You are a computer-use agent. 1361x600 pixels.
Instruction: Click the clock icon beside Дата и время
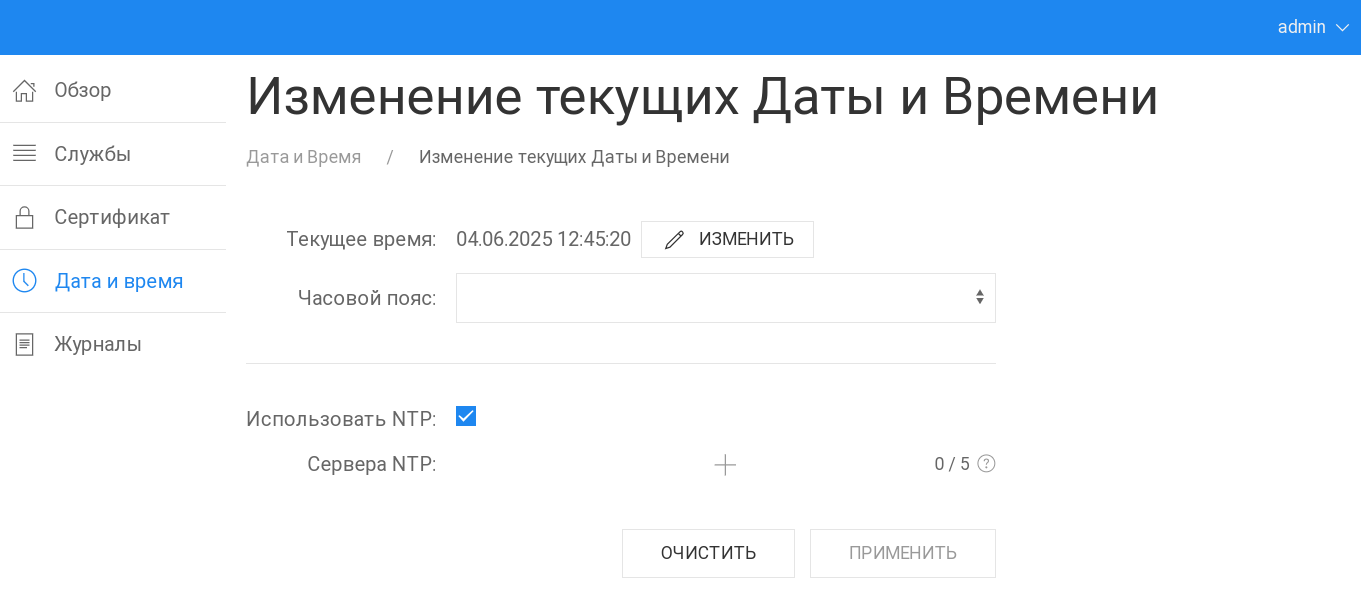point(24,281)
